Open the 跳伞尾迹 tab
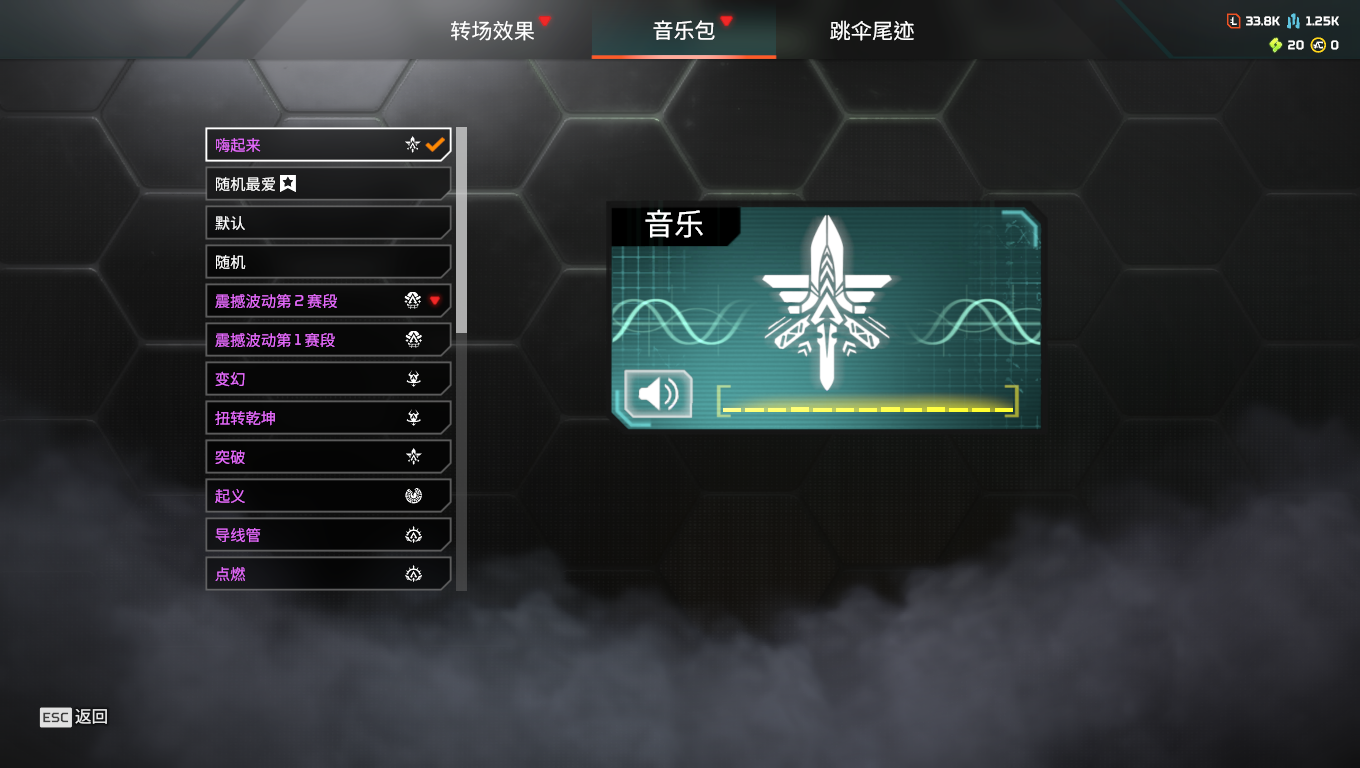This screenshot has width=1360, height=768. 872,30
